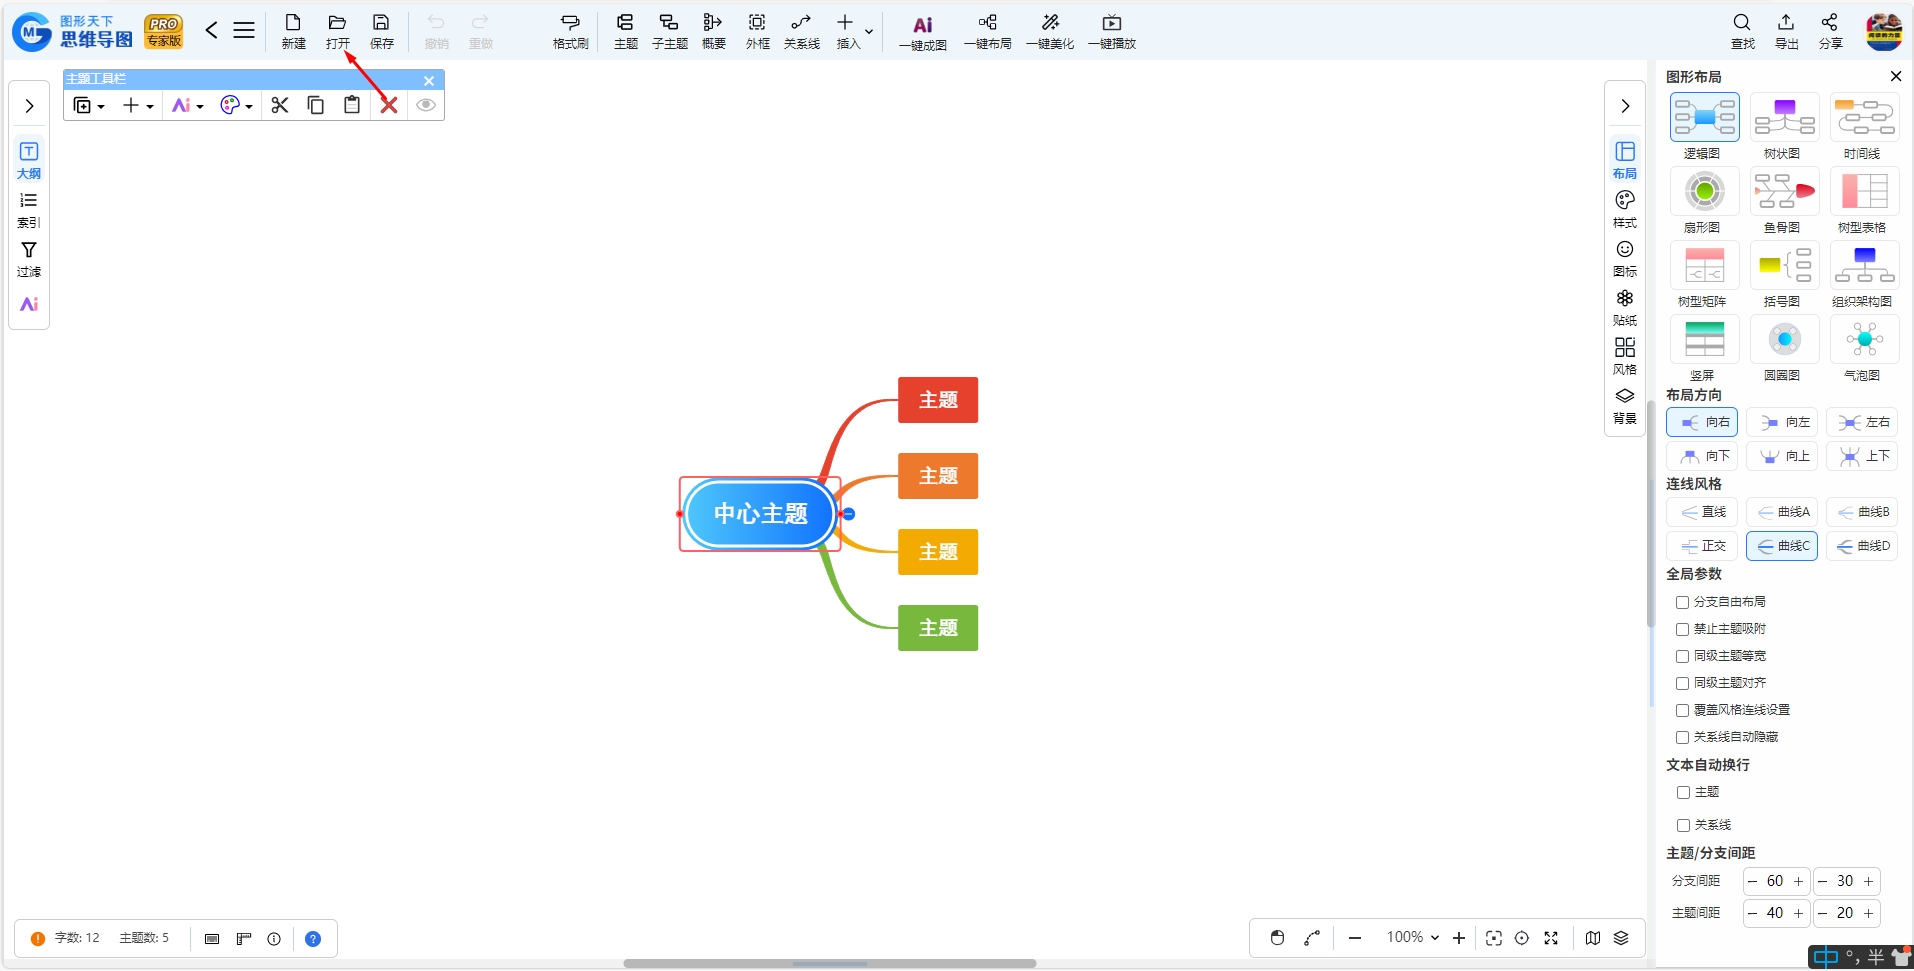Viewport: 1914px width, 971px height.
Task: Switch to the 图标 icons tab
Action: click(x=1625, y=258)
